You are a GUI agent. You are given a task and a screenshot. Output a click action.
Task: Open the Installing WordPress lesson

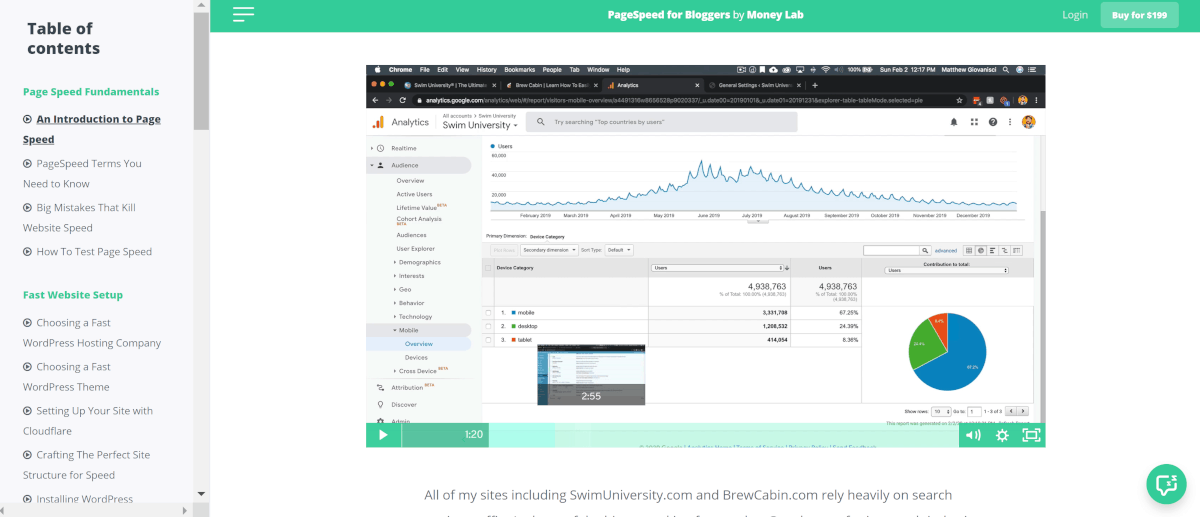pyautogui.click(x=78, y=499)
